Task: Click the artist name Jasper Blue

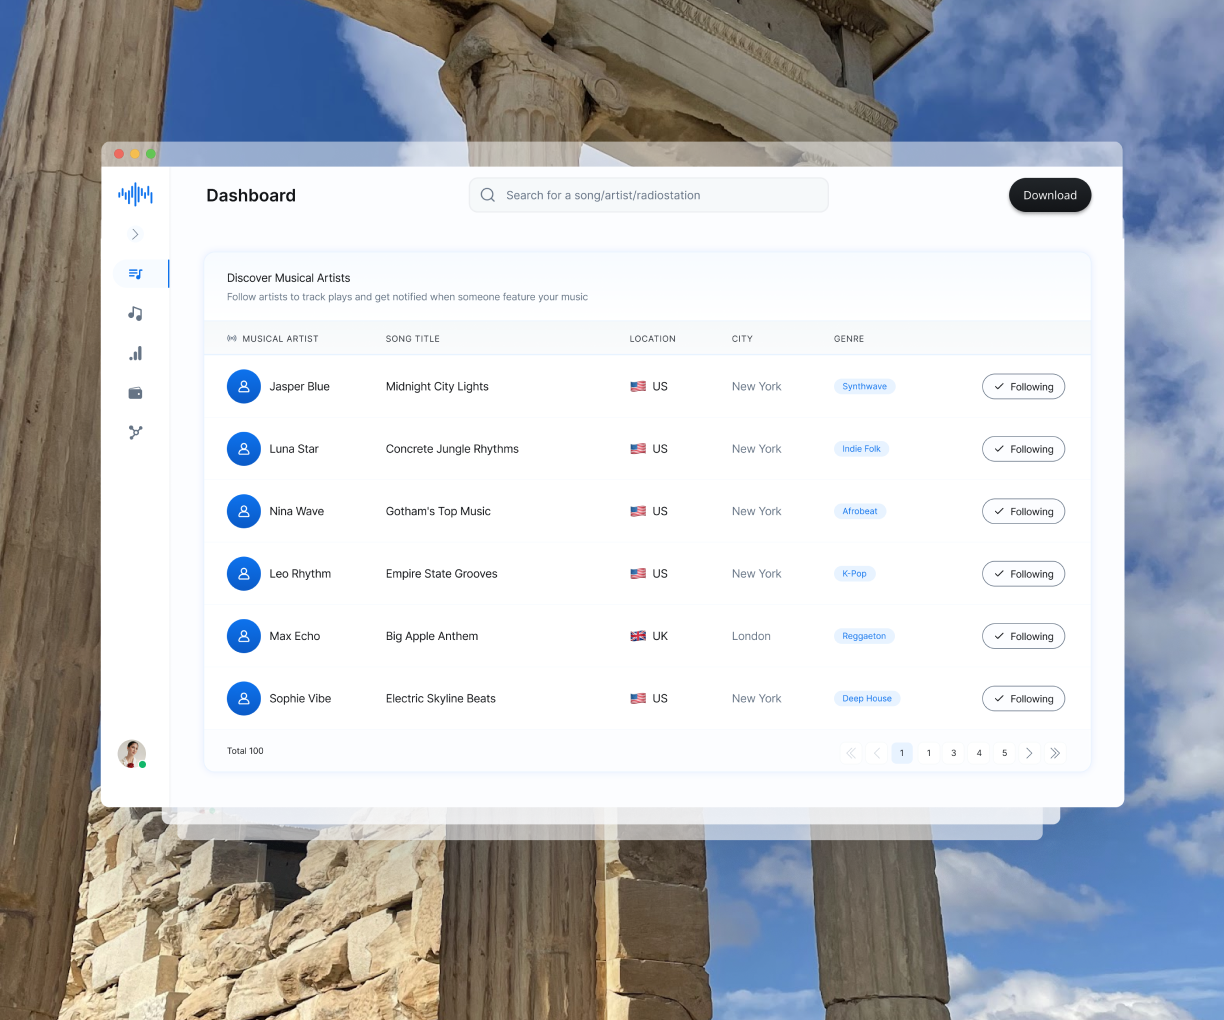Action: [299, 386]
